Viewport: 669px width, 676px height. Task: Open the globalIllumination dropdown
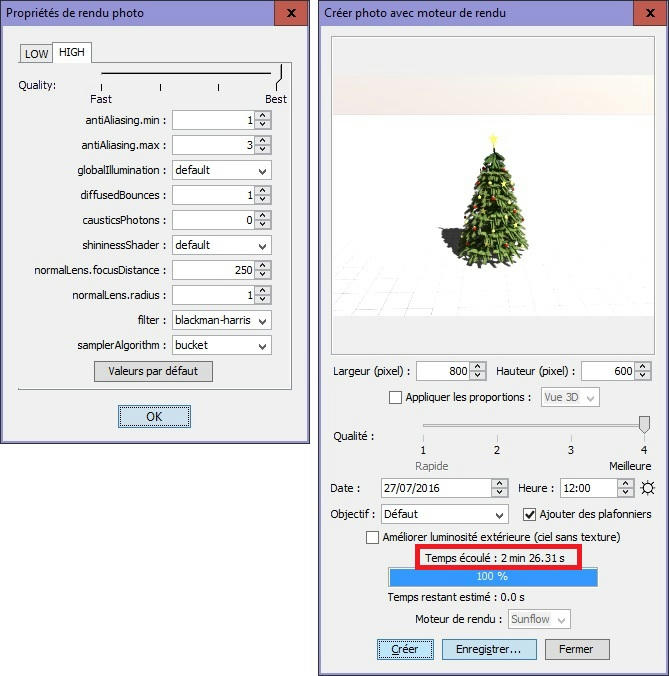click(222, 170)
